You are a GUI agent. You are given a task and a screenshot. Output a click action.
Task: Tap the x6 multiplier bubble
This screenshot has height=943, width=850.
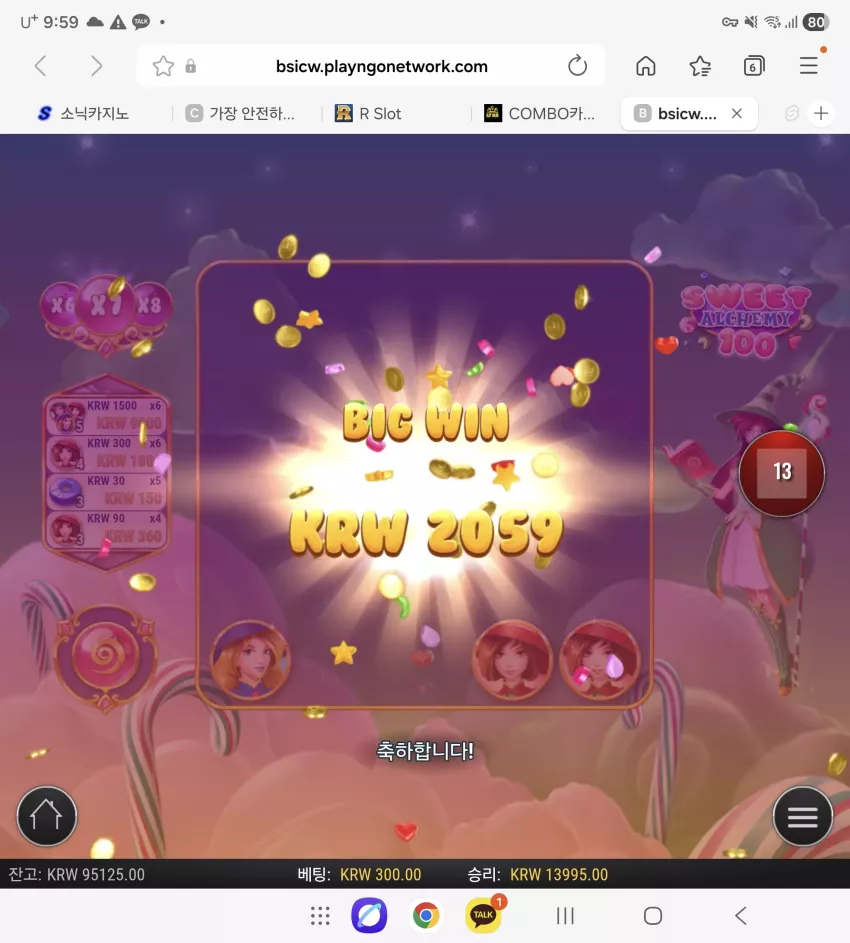pos(59,305)
